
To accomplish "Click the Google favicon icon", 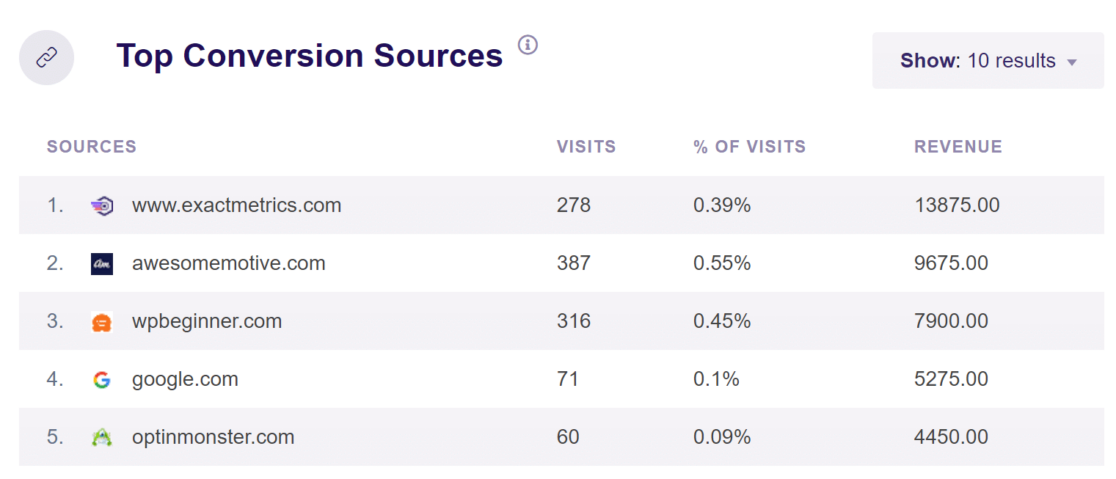I will [x=101, y=380].
